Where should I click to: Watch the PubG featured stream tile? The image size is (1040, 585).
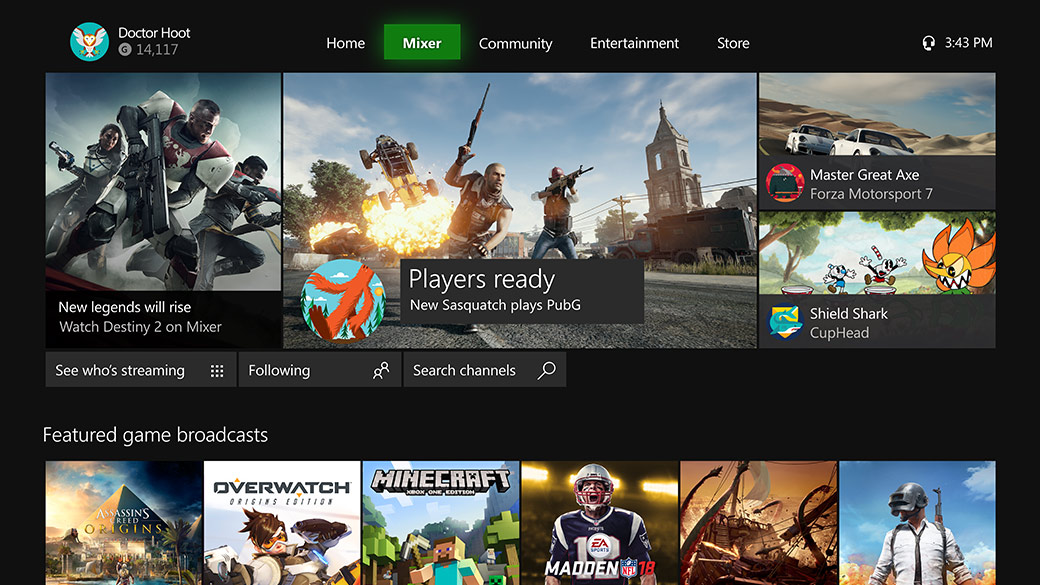click(519, 210)
